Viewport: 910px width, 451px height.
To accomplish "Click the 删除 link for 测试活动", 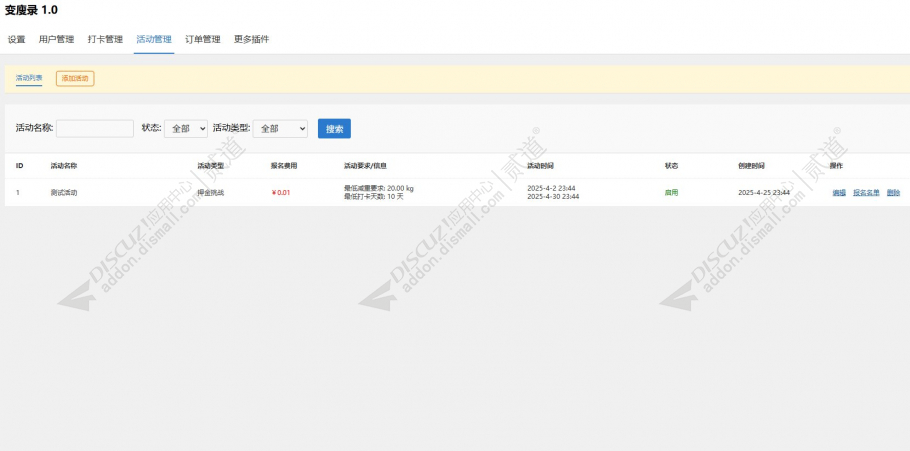I will click(893, 193).
